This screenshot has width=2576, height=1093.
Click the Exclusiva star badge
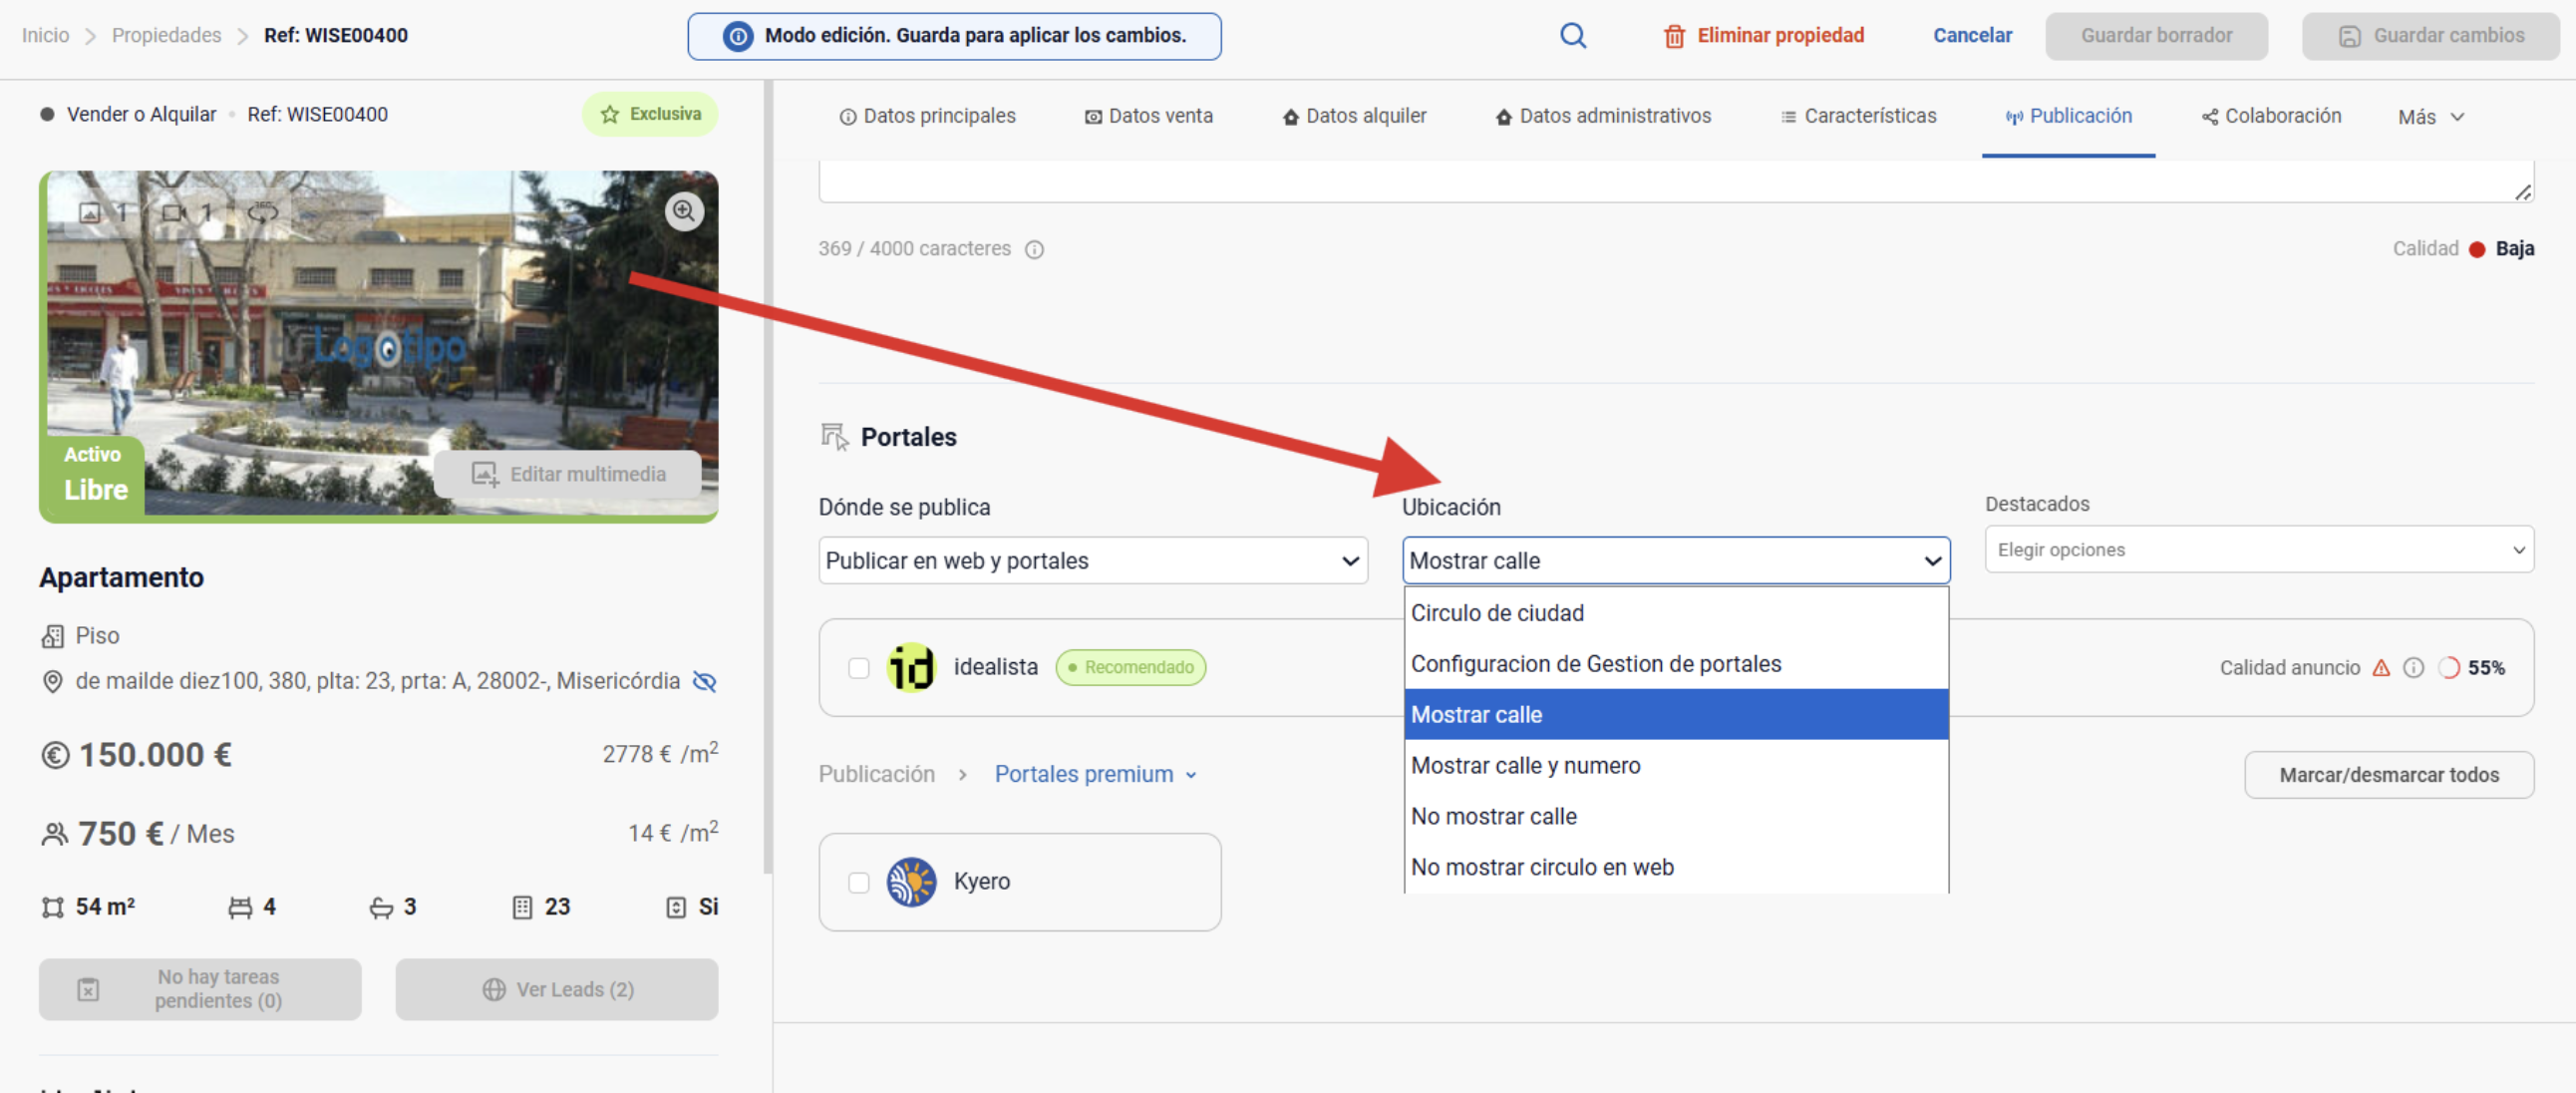[x=650, y=114]
